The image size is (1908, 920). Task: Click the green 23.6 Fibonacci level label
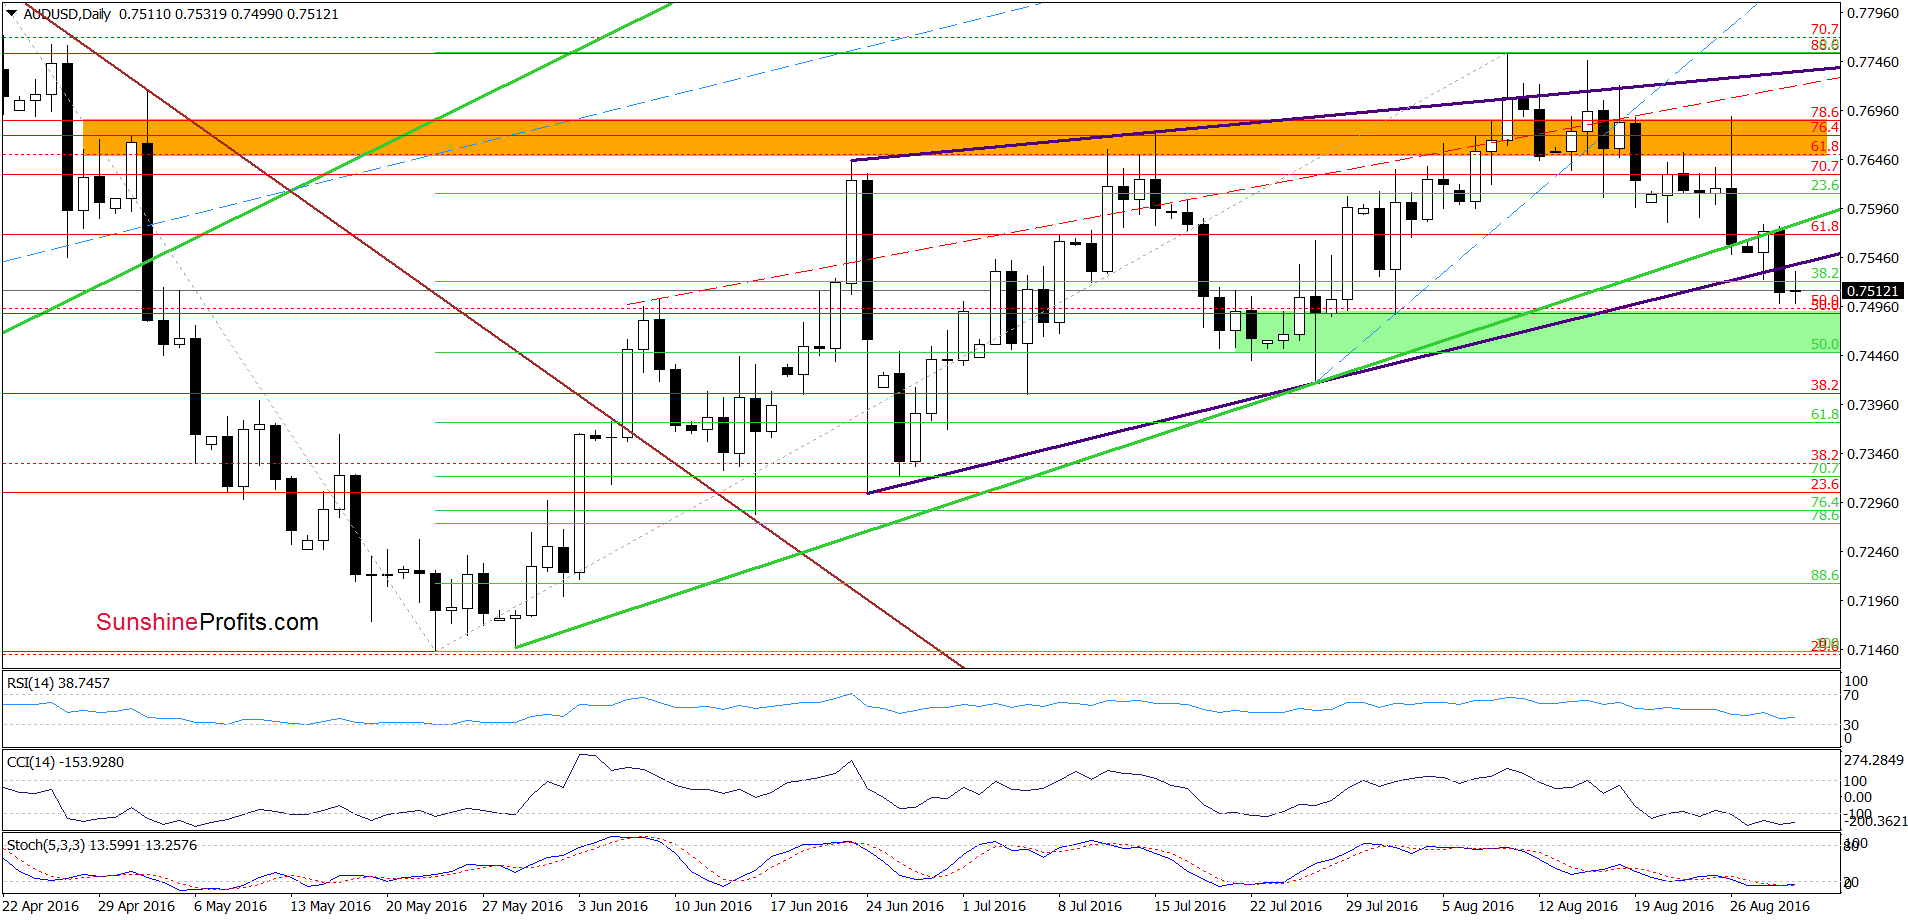tap(1825, 185)
